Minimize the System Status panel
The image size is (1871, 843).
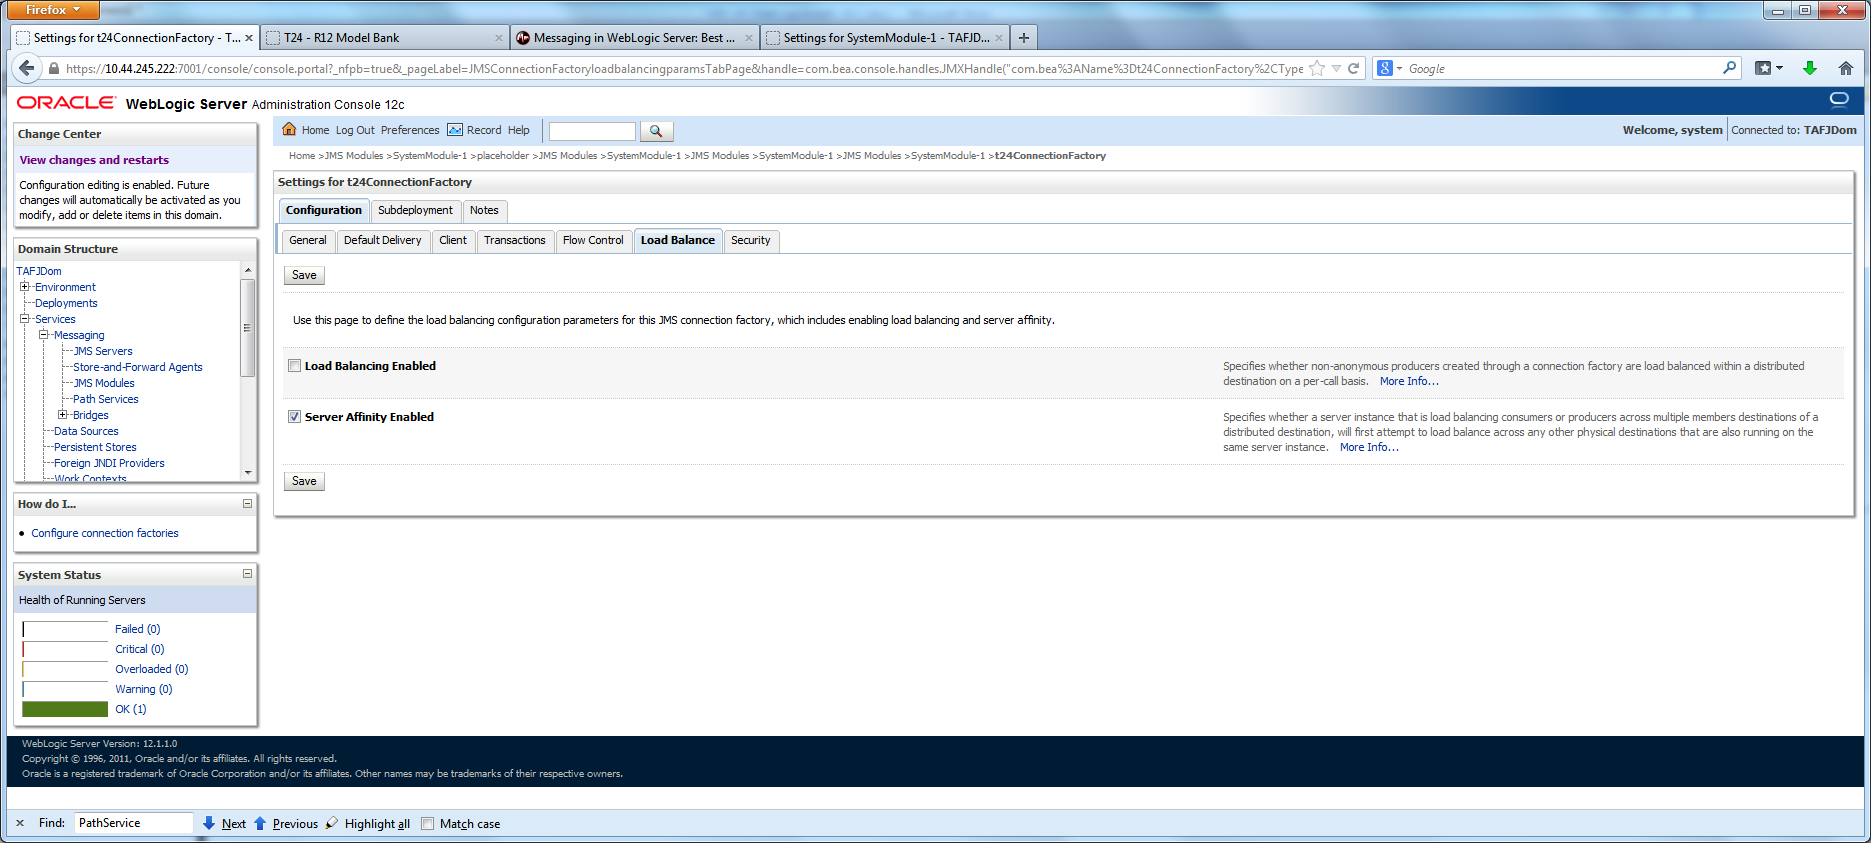[x=247, y=573]
